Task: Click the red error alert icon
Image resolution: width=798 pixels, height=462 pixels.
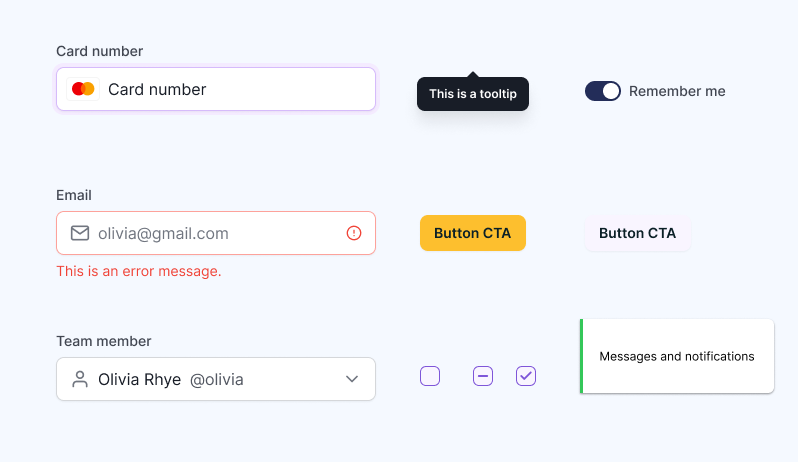Action: [354, 233]
